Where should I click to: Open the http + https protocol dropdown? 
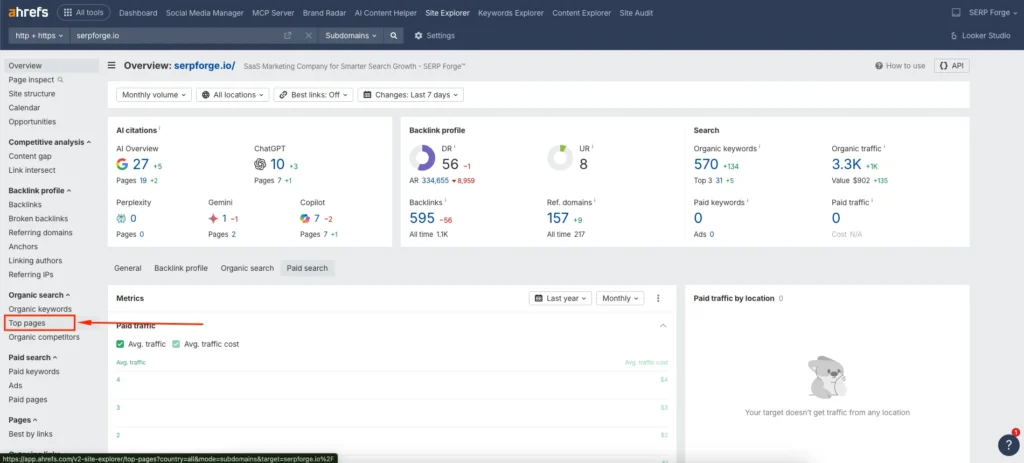[x=39, y=36]
